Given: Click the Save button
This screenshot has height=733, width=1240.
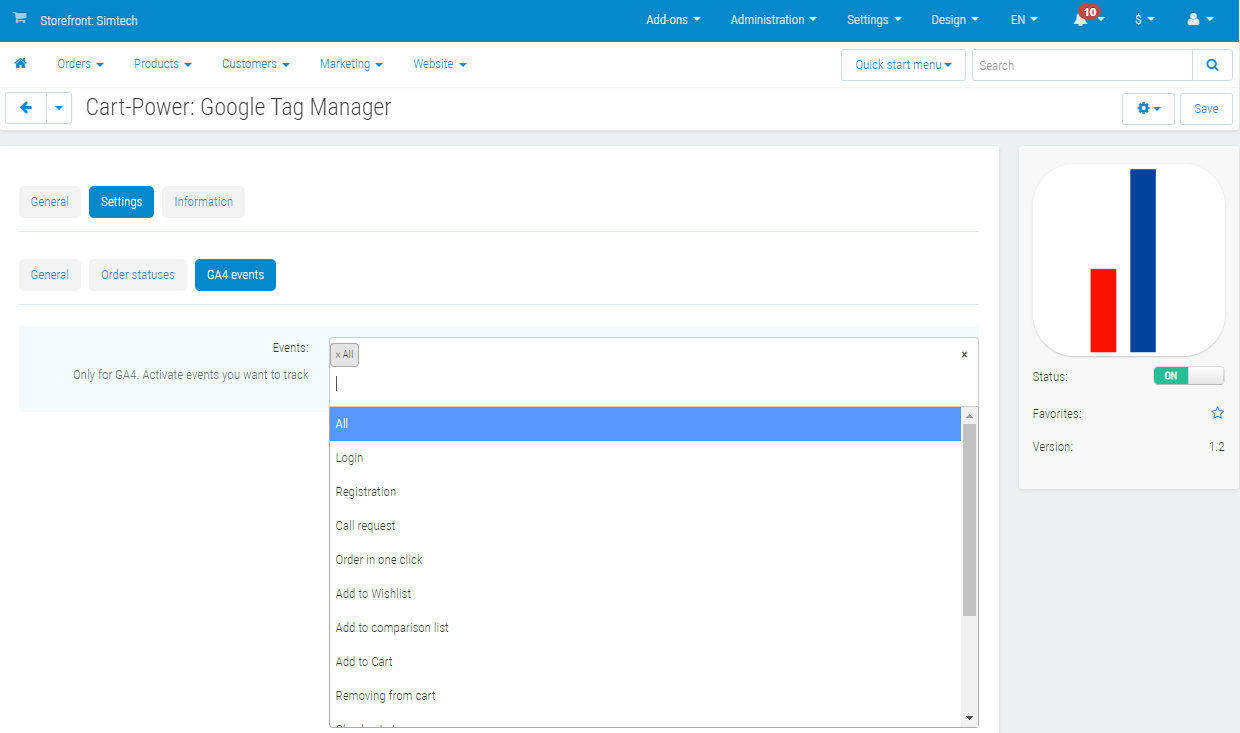Looking at the screenshot, I should (x=1206, y=108).
